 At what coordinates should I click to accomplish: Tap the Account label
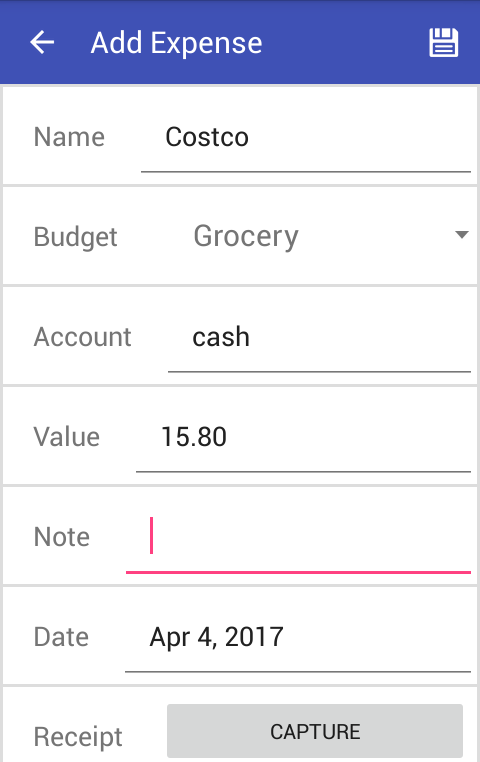coord(82,337)
